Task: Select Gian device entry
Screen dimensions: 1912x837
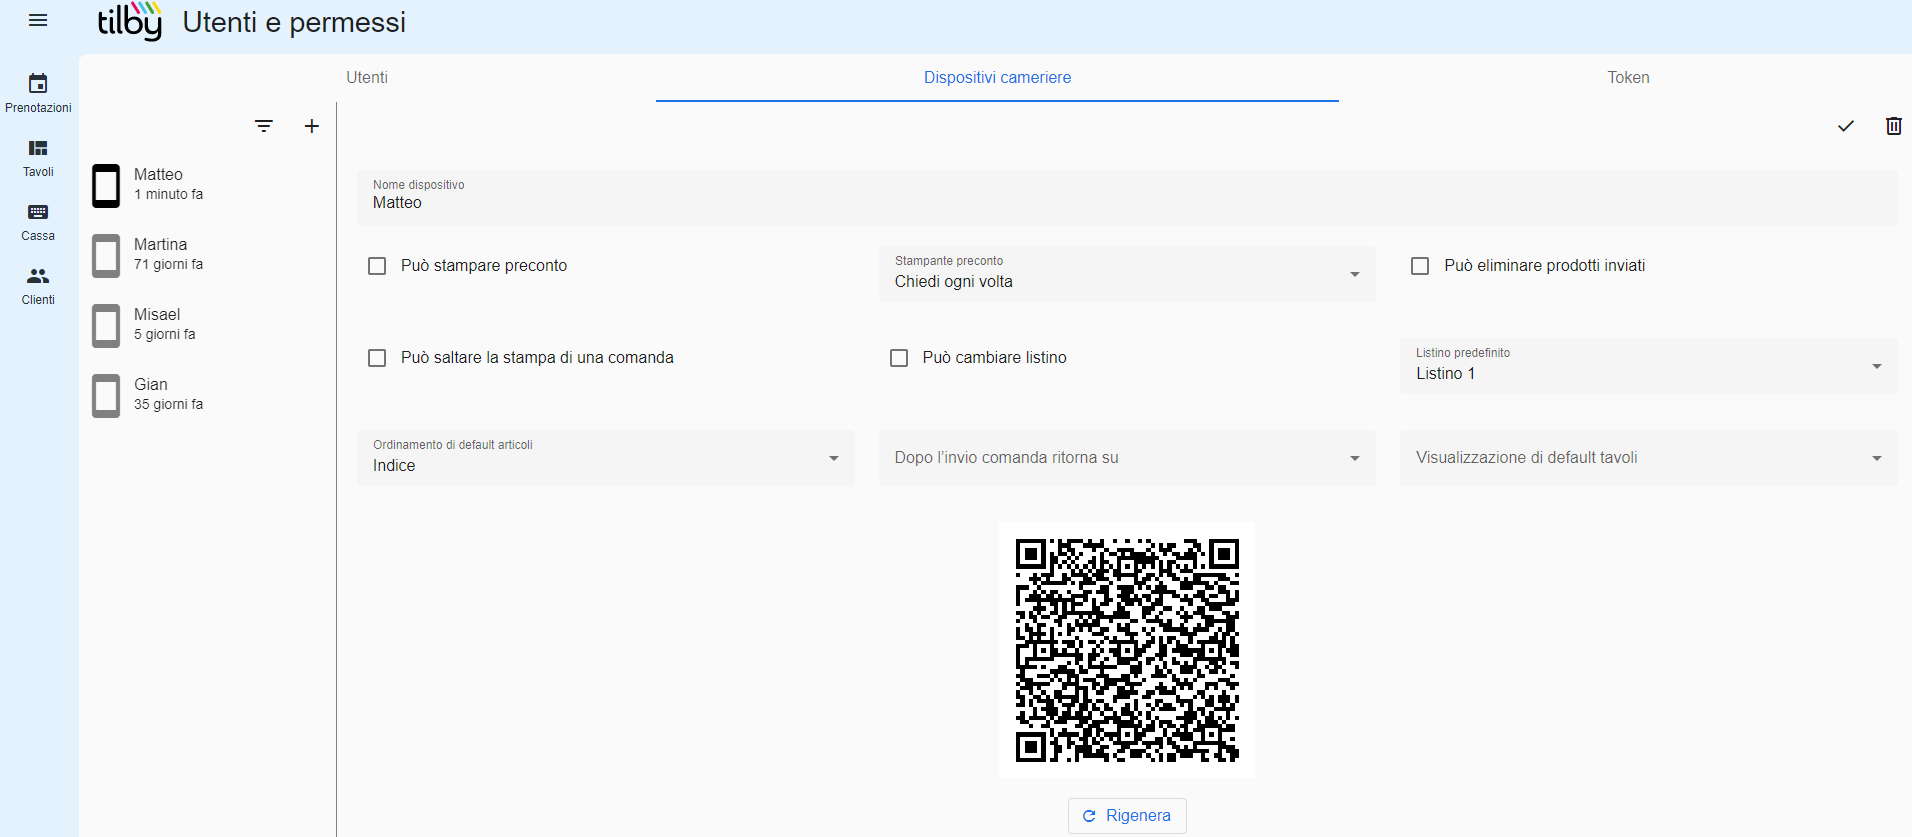Action: [x=208, y=395]
